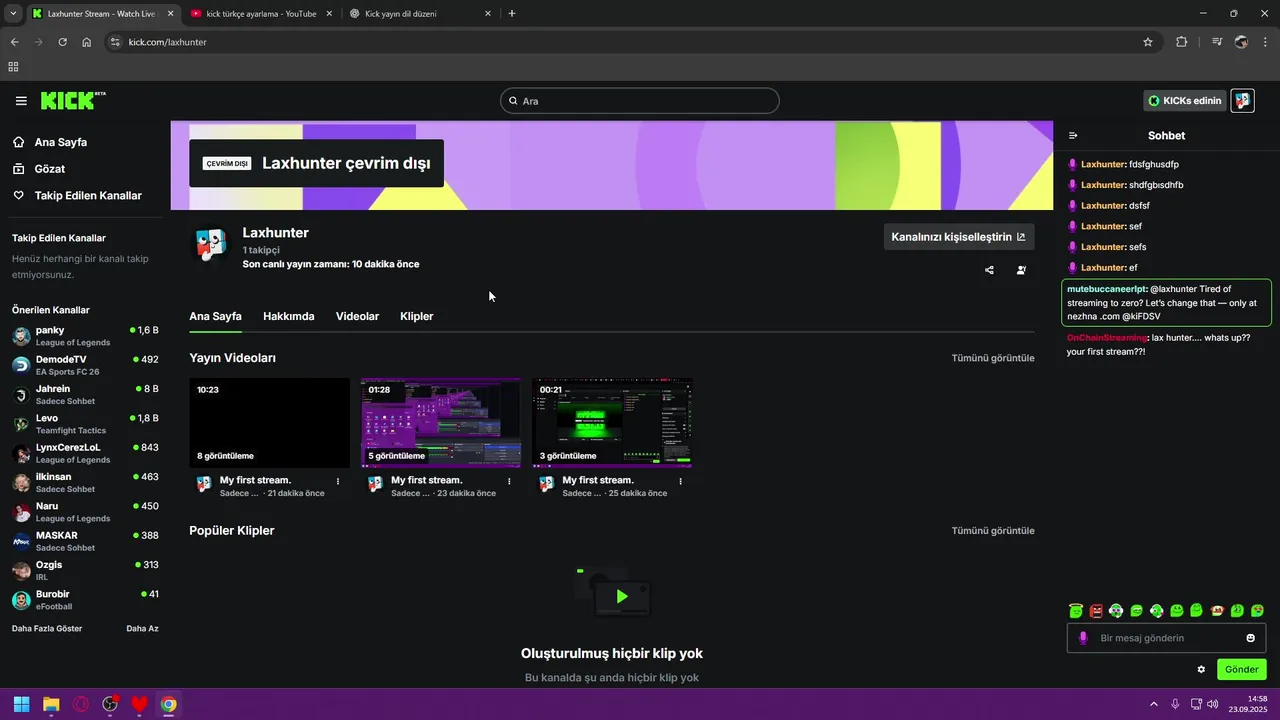
Task: Reload the page in Chrome toolbar
Action: pyautogui.click(x=62, y=42)
